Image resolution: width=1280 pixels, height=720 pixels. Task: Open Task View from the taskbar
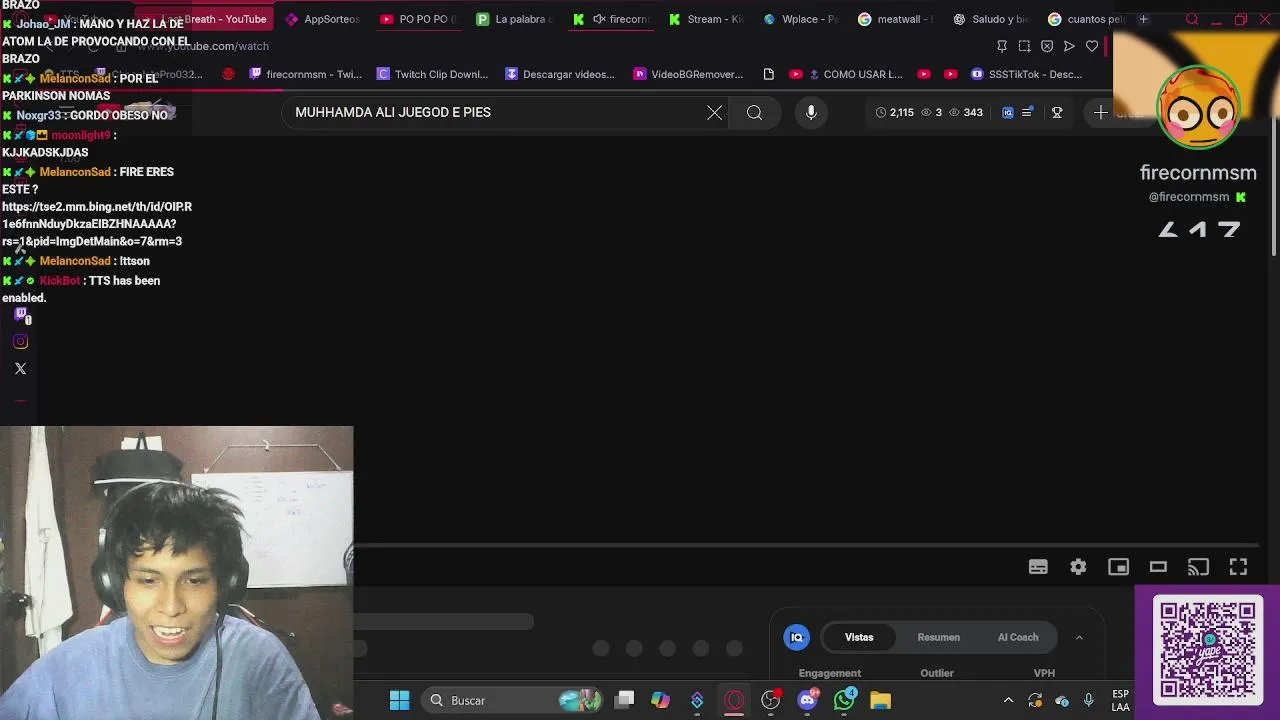(625, 700)
